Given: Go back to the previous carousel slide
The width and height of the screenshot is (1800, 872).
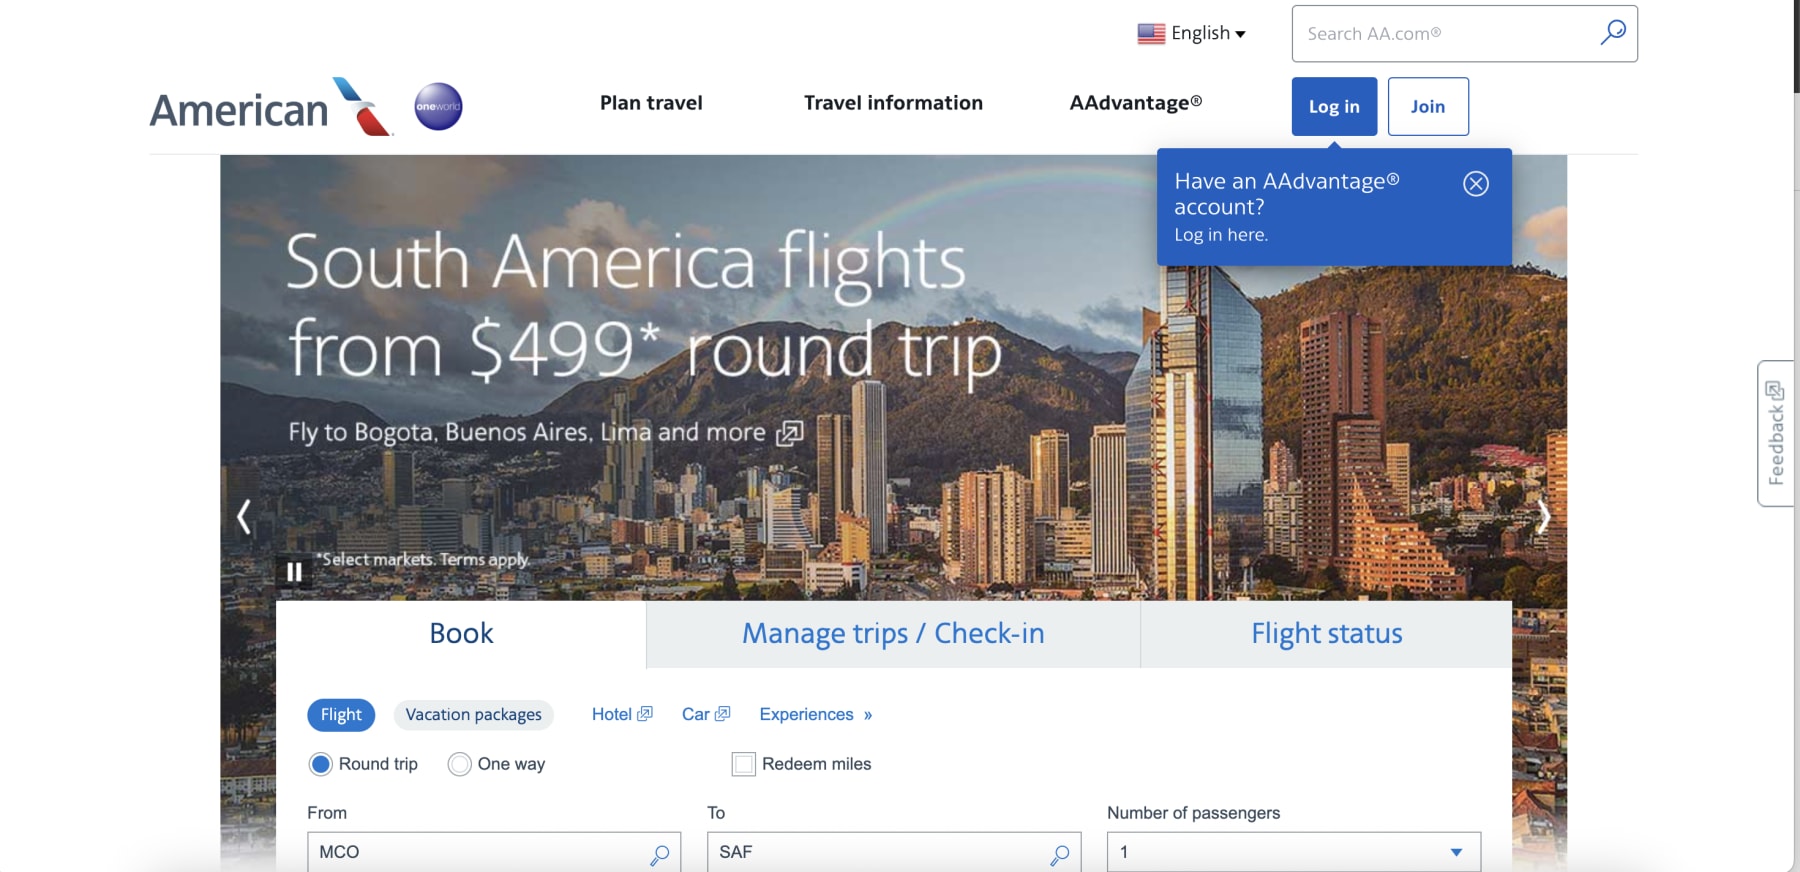Looking at the screenshot, I should (x=245, y=517).
